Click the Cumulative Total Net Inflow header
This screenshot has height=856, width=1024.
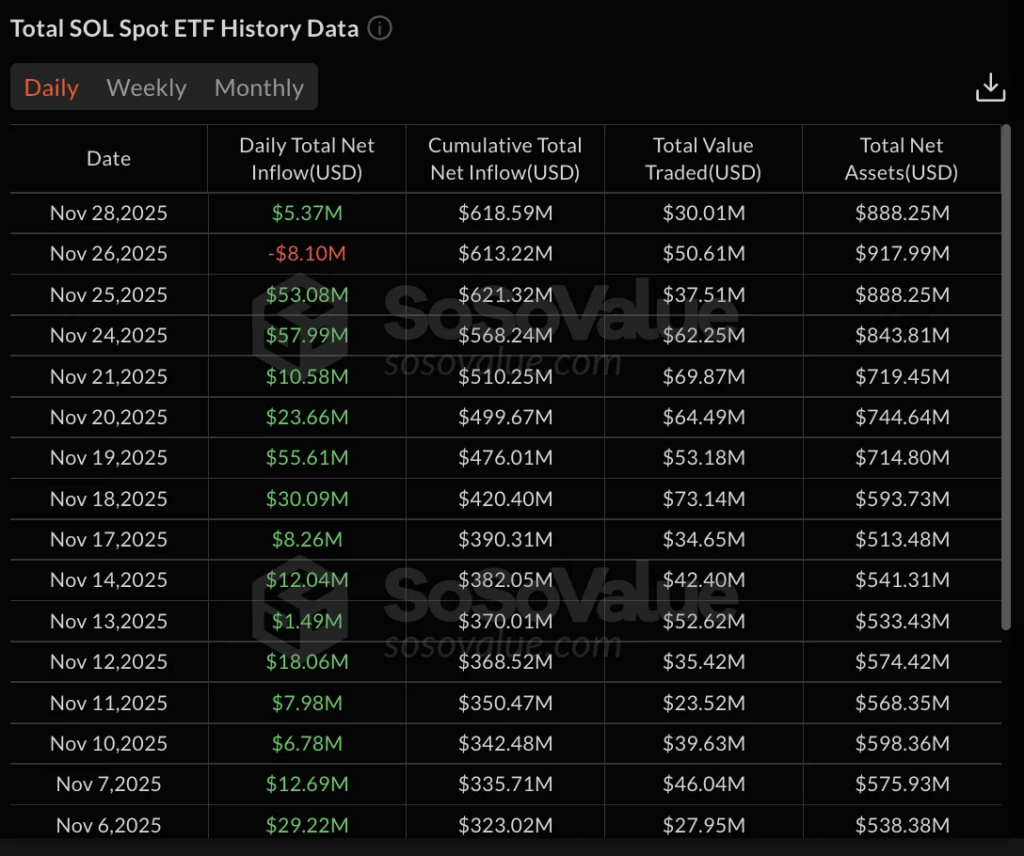point(504,158)
